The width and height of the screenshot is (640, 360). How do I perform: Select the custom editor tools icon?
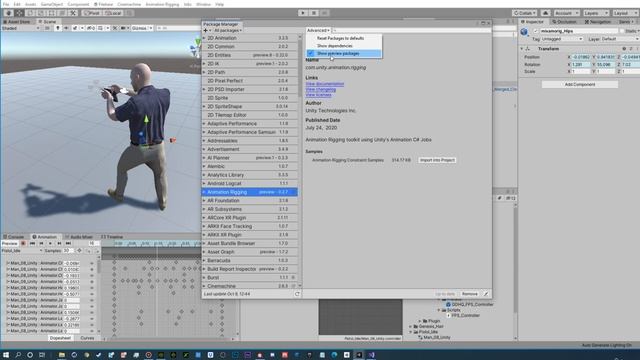point(73,13)
